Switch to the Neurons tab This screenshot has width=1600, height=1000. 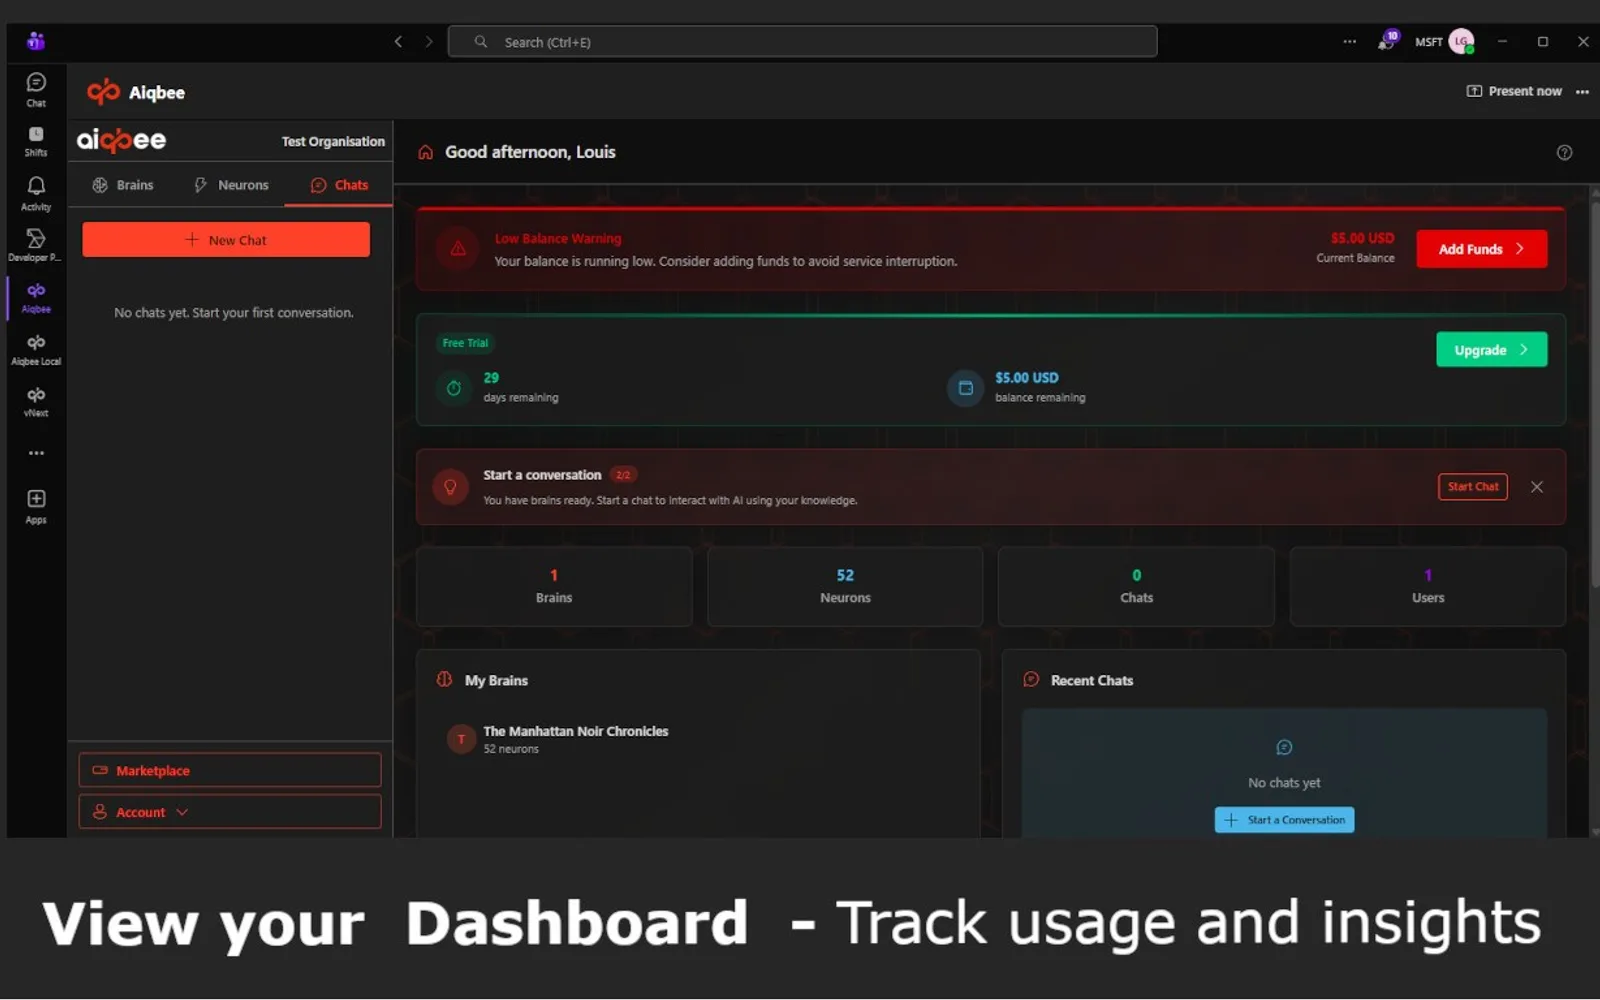pyautogui.click(x=231, y=185)
